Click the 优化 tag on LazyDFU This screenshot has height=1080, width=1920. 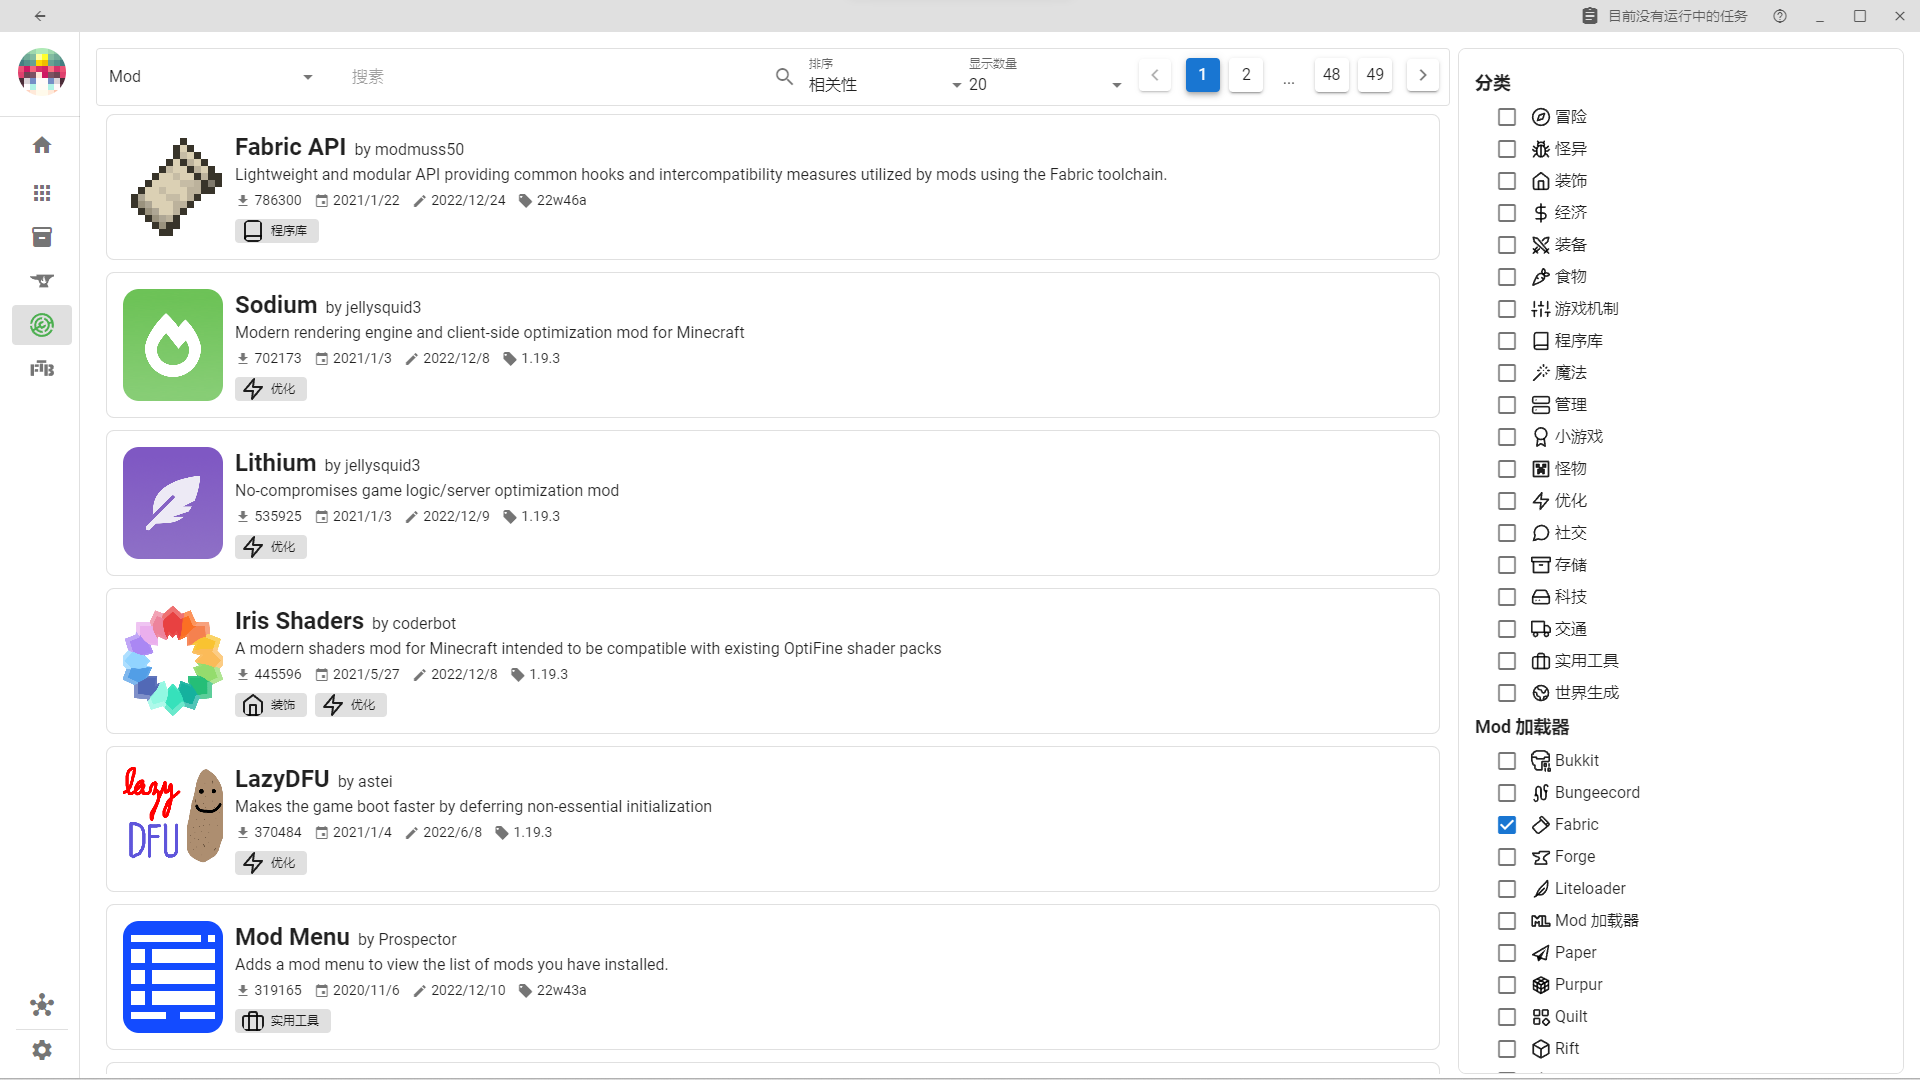(x=271, y=863)
